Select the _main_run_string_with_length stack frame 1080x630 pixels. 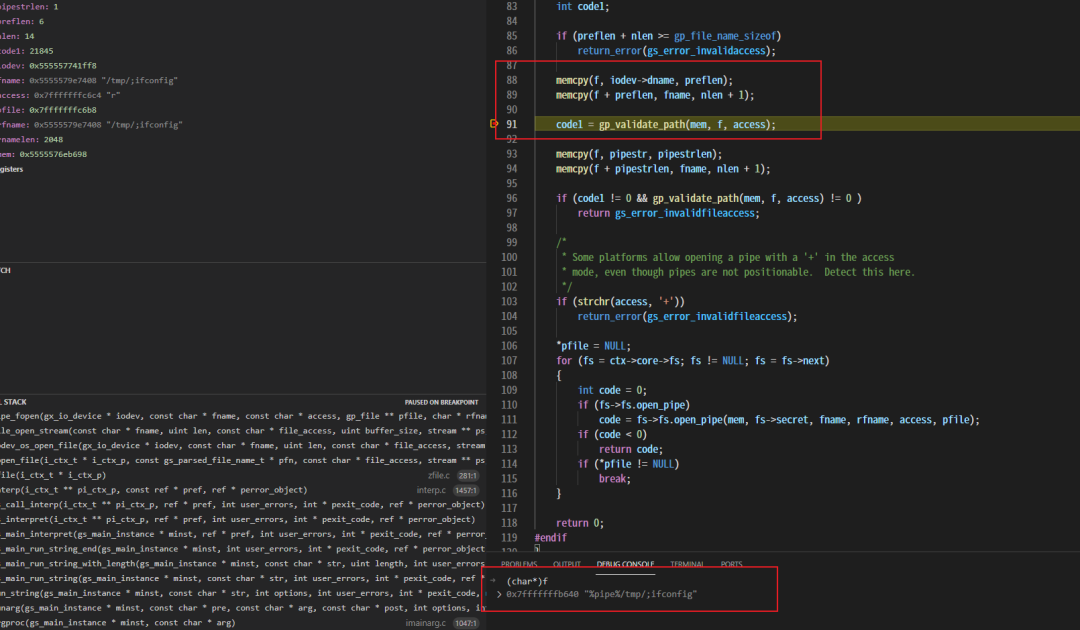(243, 564)
